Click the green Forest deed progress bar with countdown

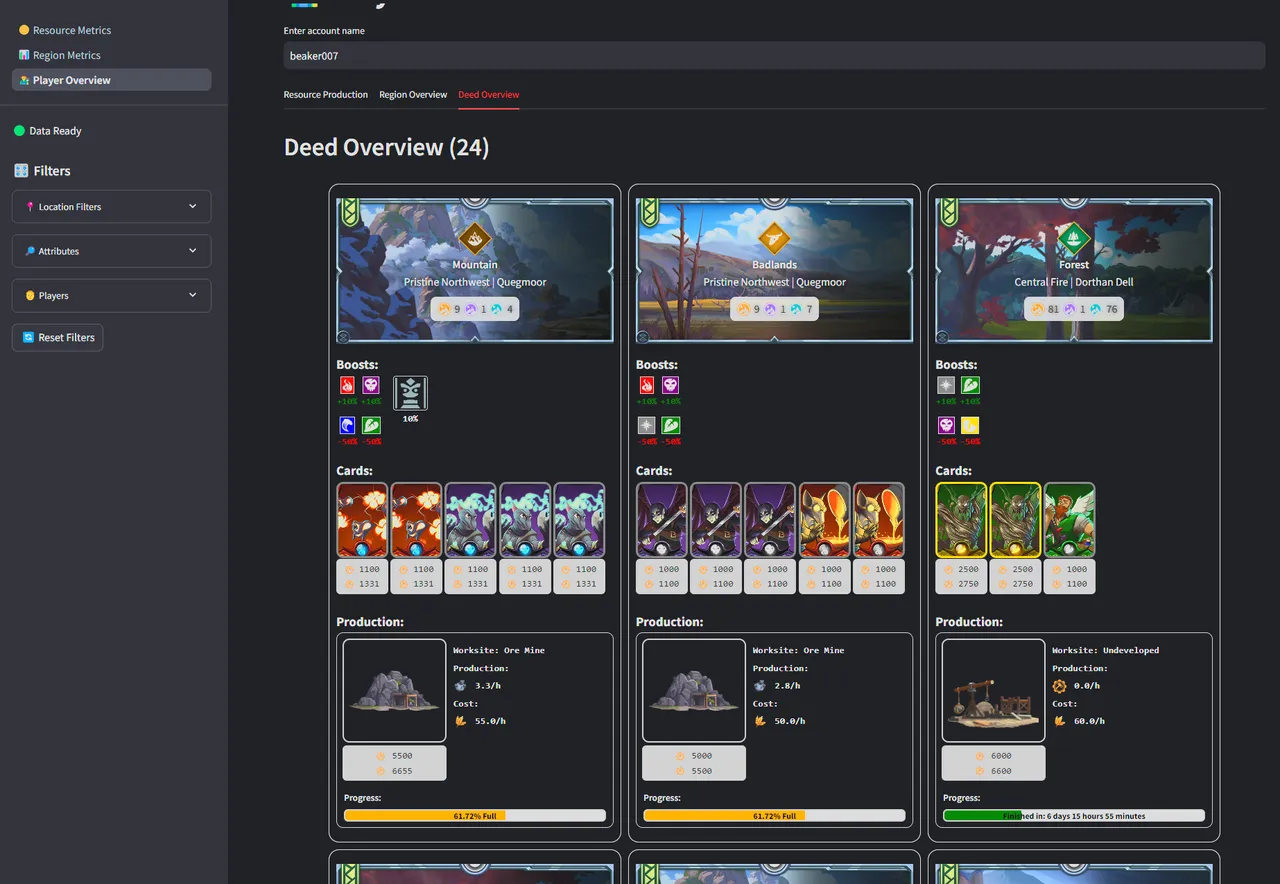1074,816
